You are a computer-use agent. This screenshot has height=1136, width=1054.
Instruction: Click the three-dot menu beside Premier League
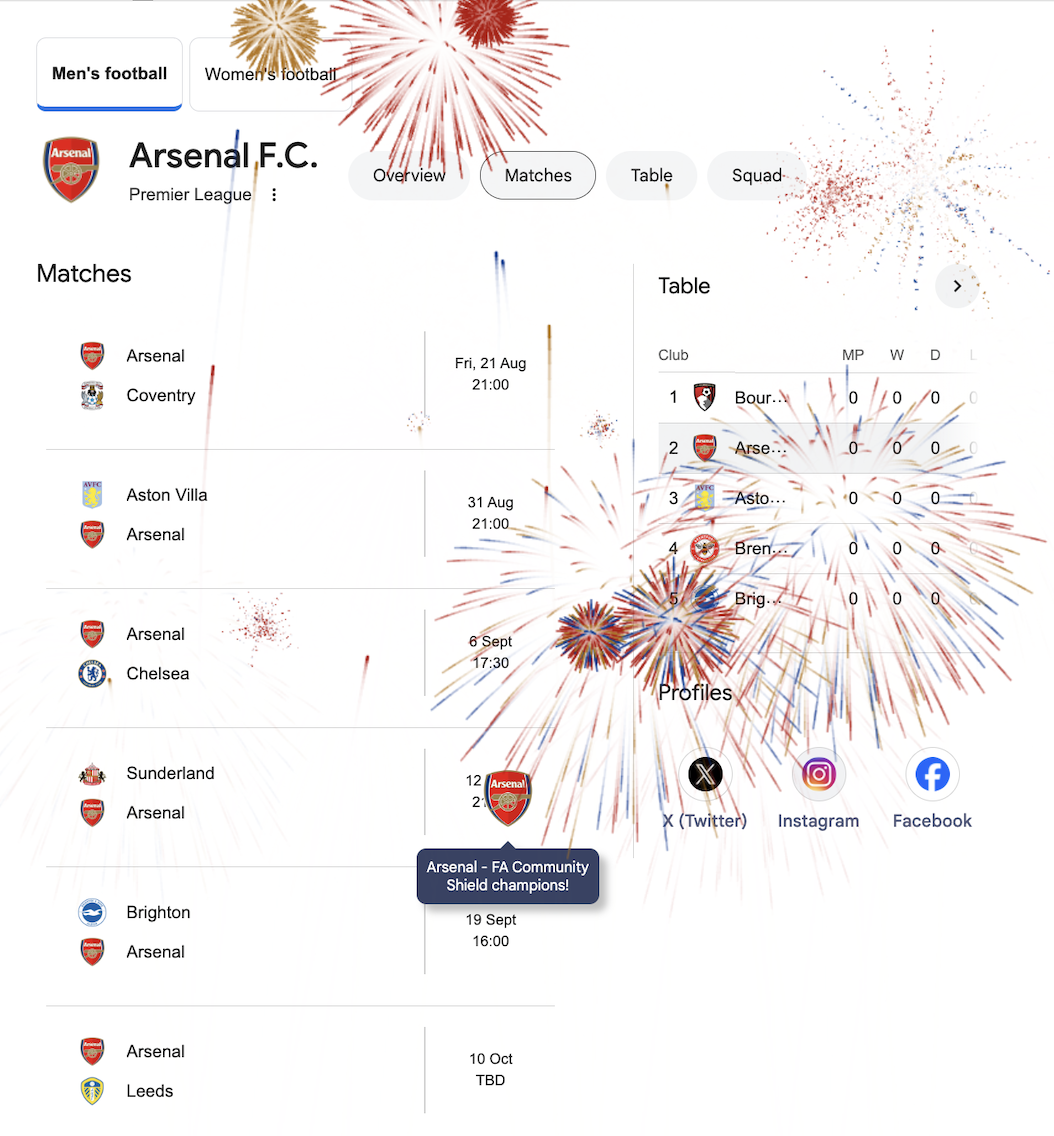pyautogui.click(x=274, y=195)
